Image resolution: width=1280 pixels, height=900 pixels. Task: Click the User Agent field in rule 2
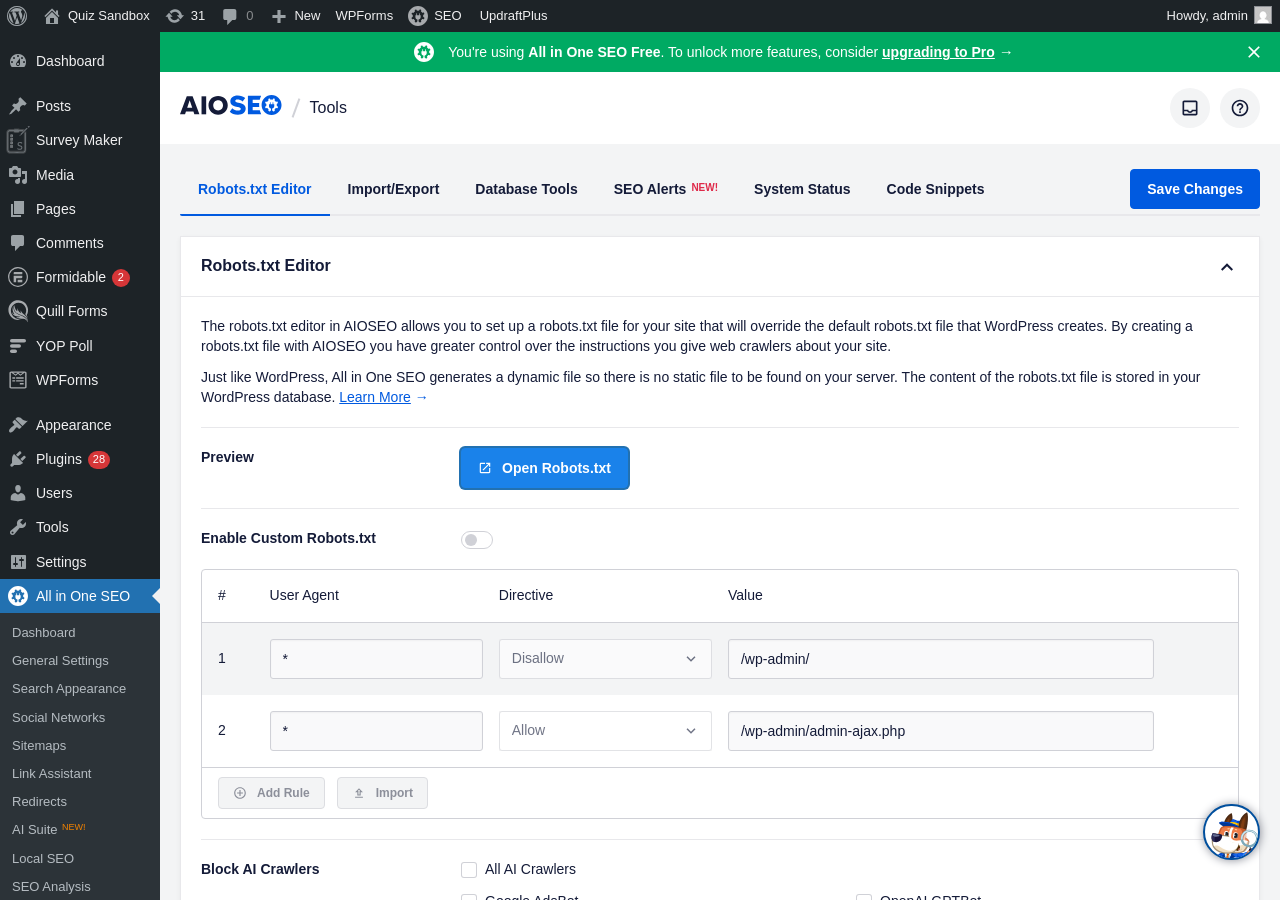point(376,731)
